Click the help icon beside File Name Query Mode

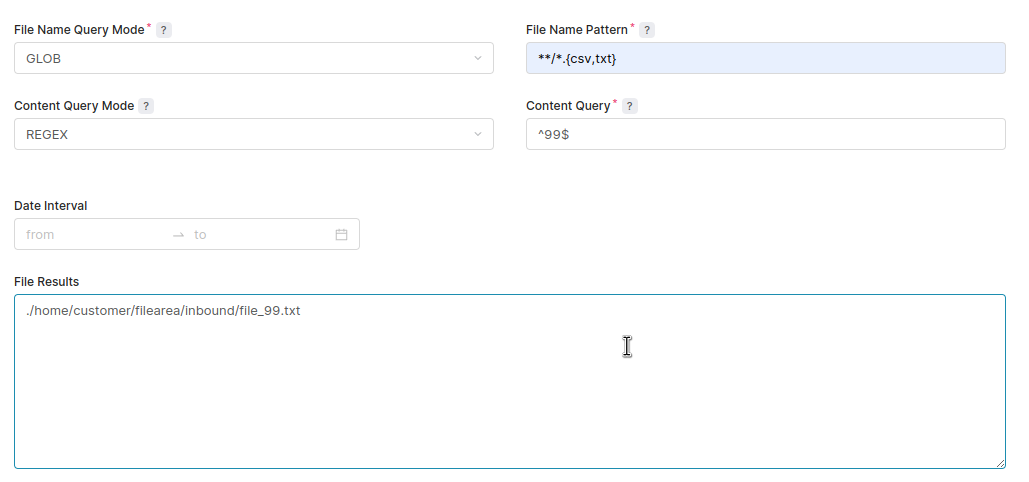[x=164, y=30]
